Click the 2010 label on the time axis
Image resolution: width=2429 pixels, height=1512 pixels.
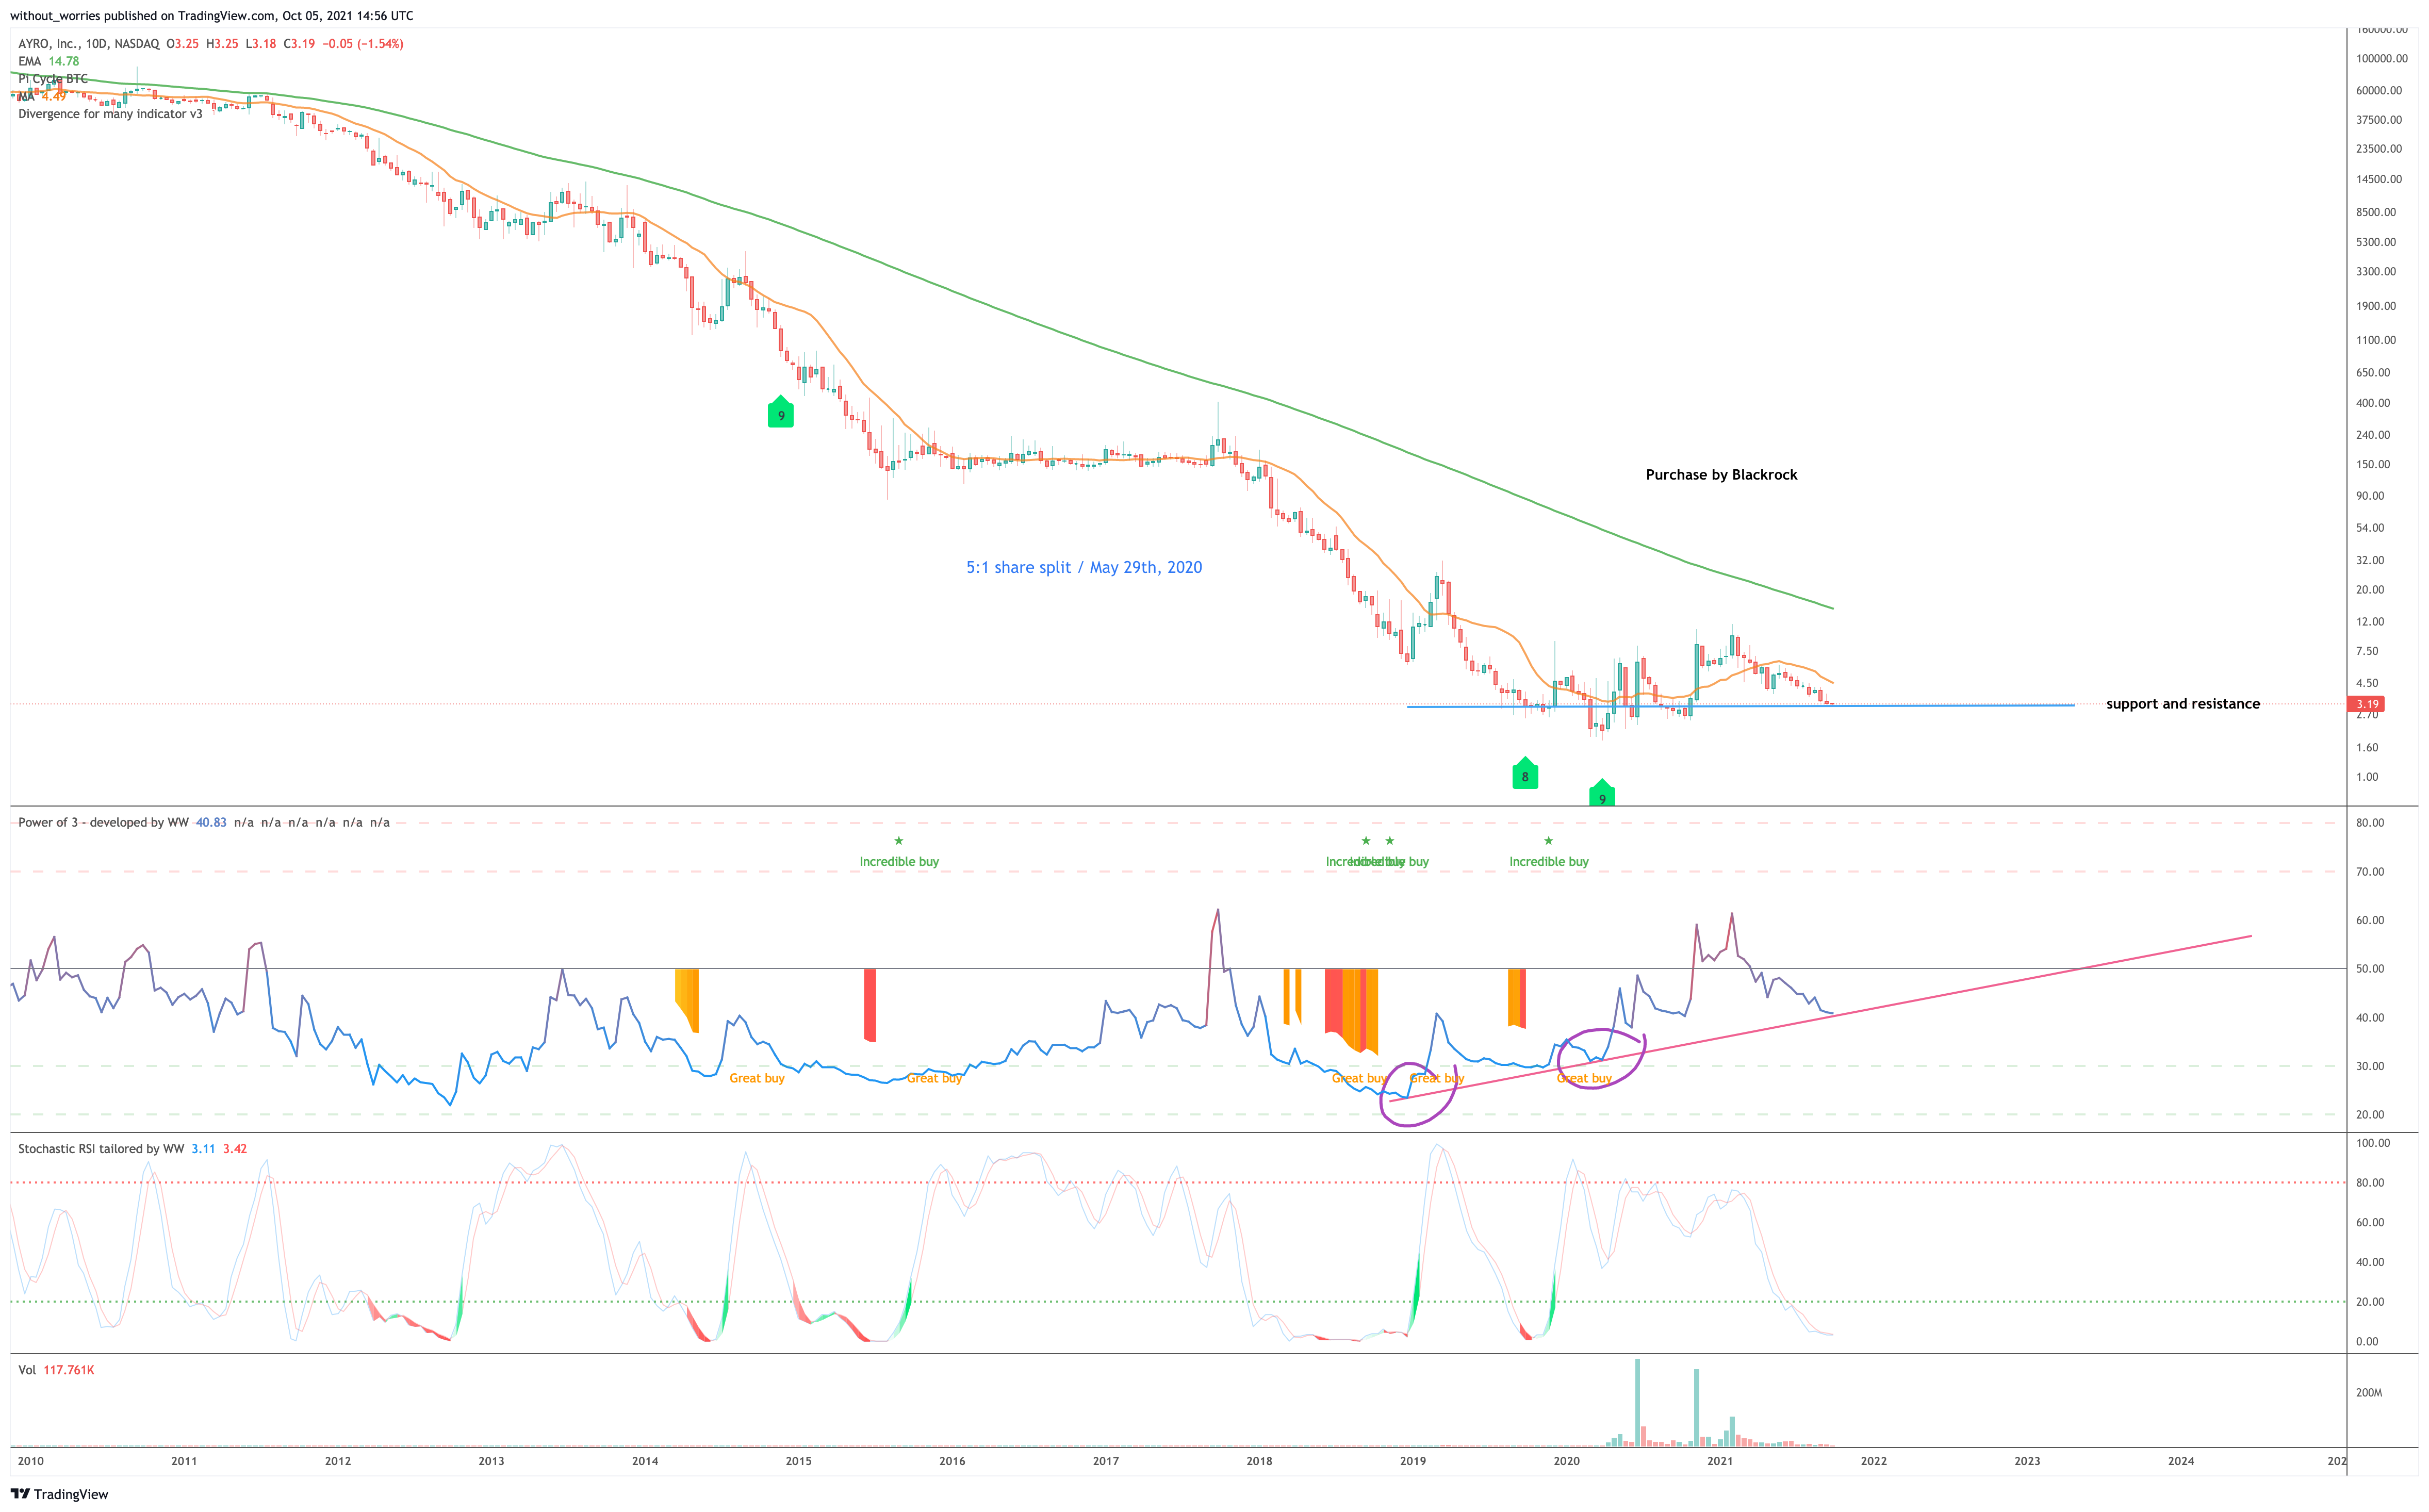pos(31,1461)
